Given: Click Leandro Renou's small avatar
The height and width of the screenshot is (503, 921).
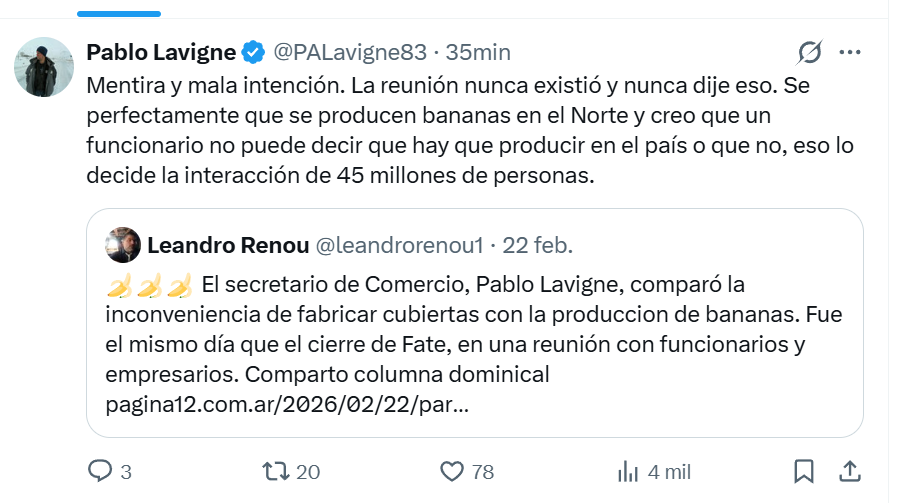Looking at the screenshot, I should (123, 245).
